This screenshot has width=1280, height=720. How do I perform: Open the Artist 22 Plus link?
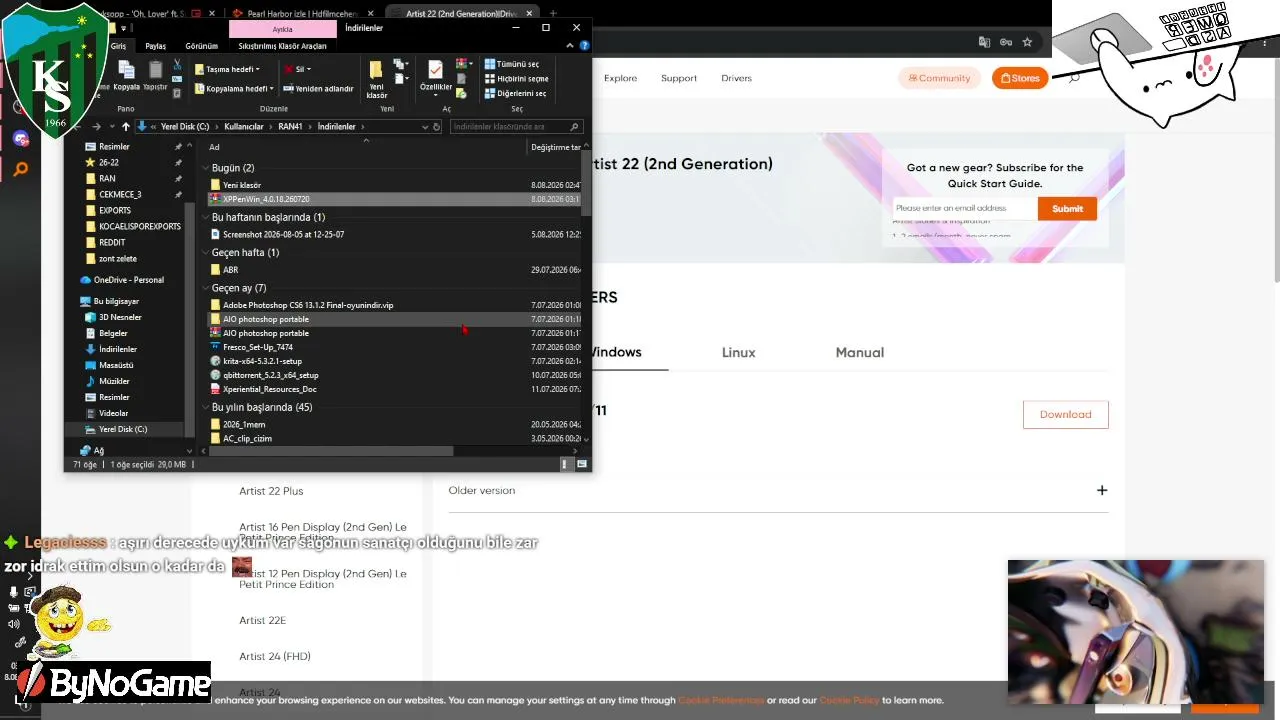271,491
